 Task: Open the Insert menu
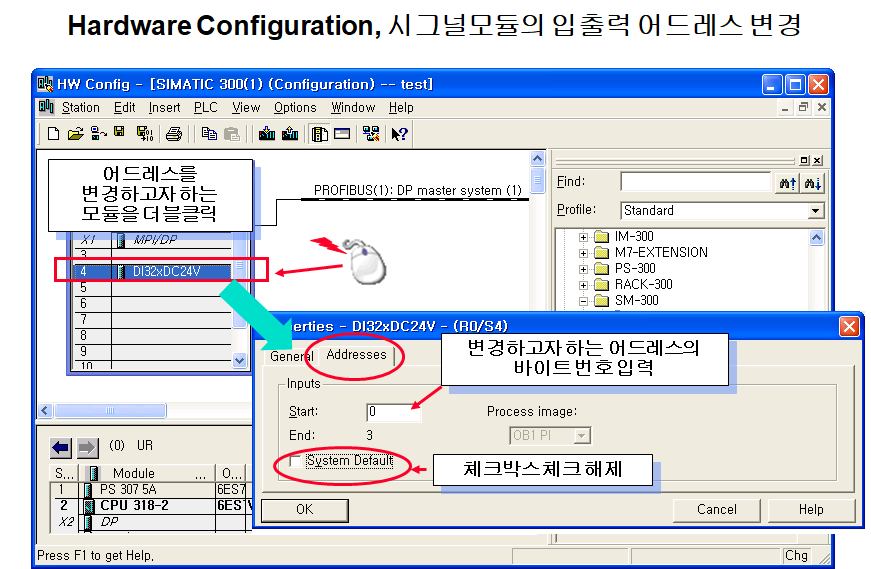tap(164, 107)
